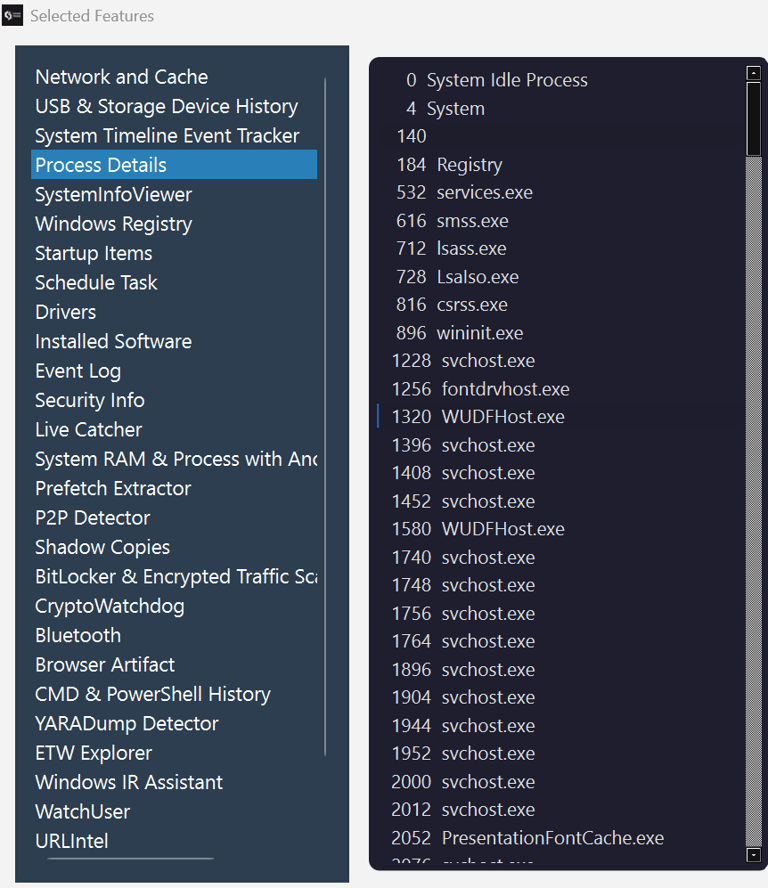This screenshot has width=768, height=888.
Task: Click the feature list horizontal scrollbar
Action: (x=130, y=858)
